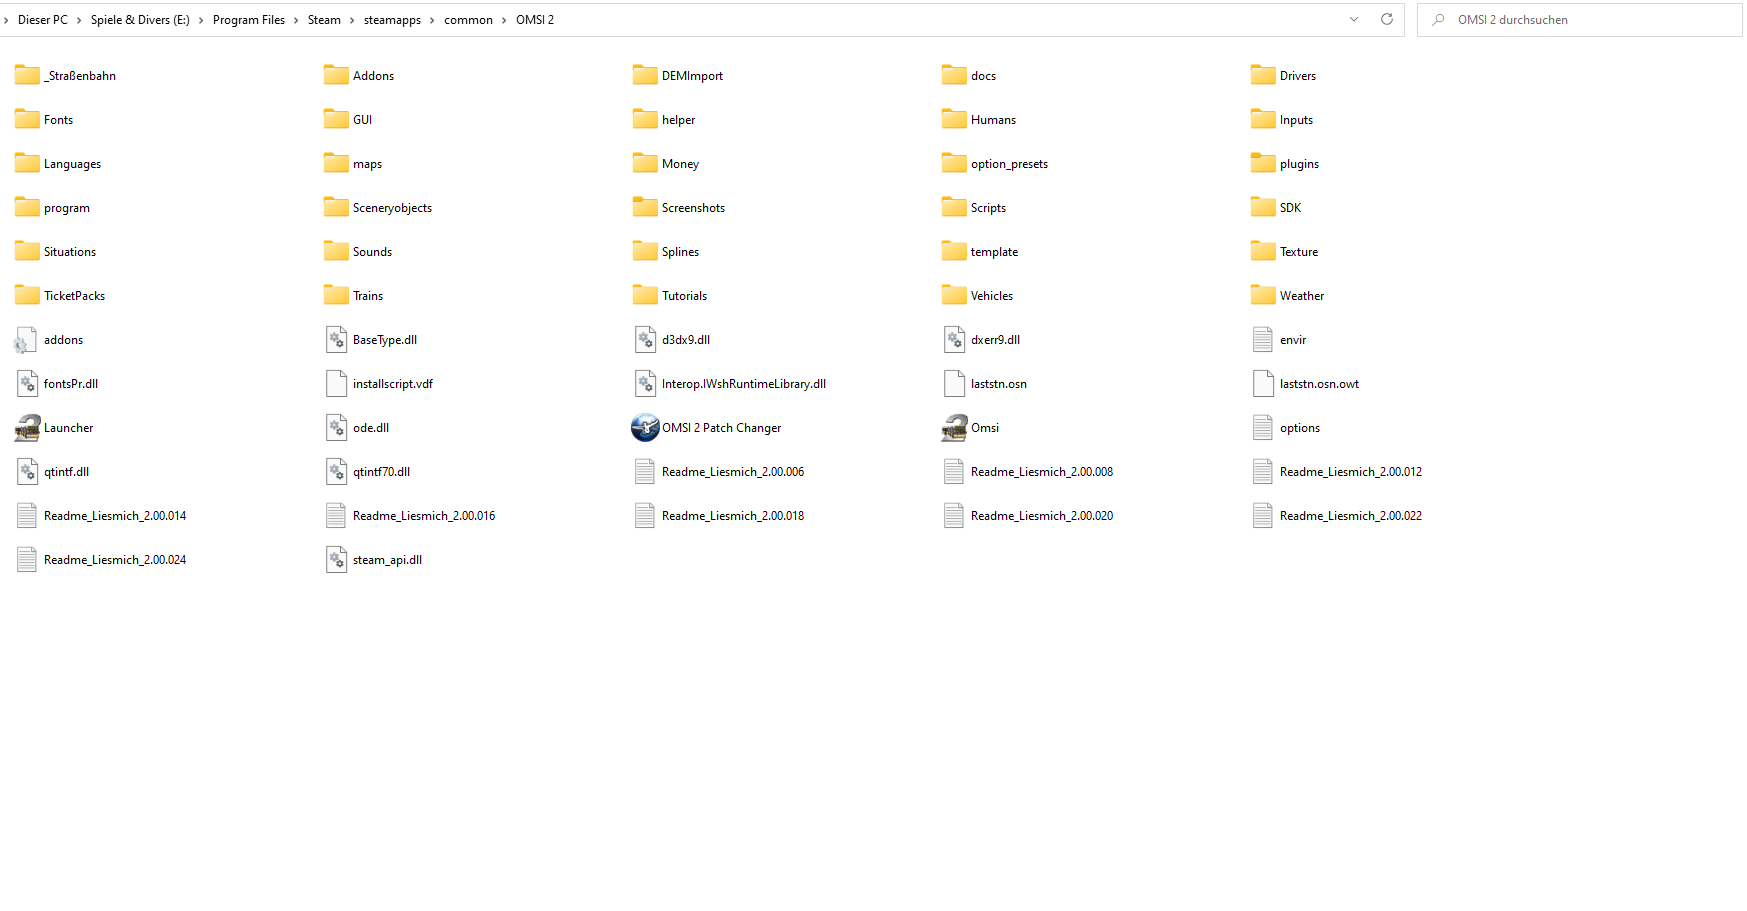This screenshot has width=1747, height=911.
Task: Select the steam_api.dll file icon
Action: 336,560
